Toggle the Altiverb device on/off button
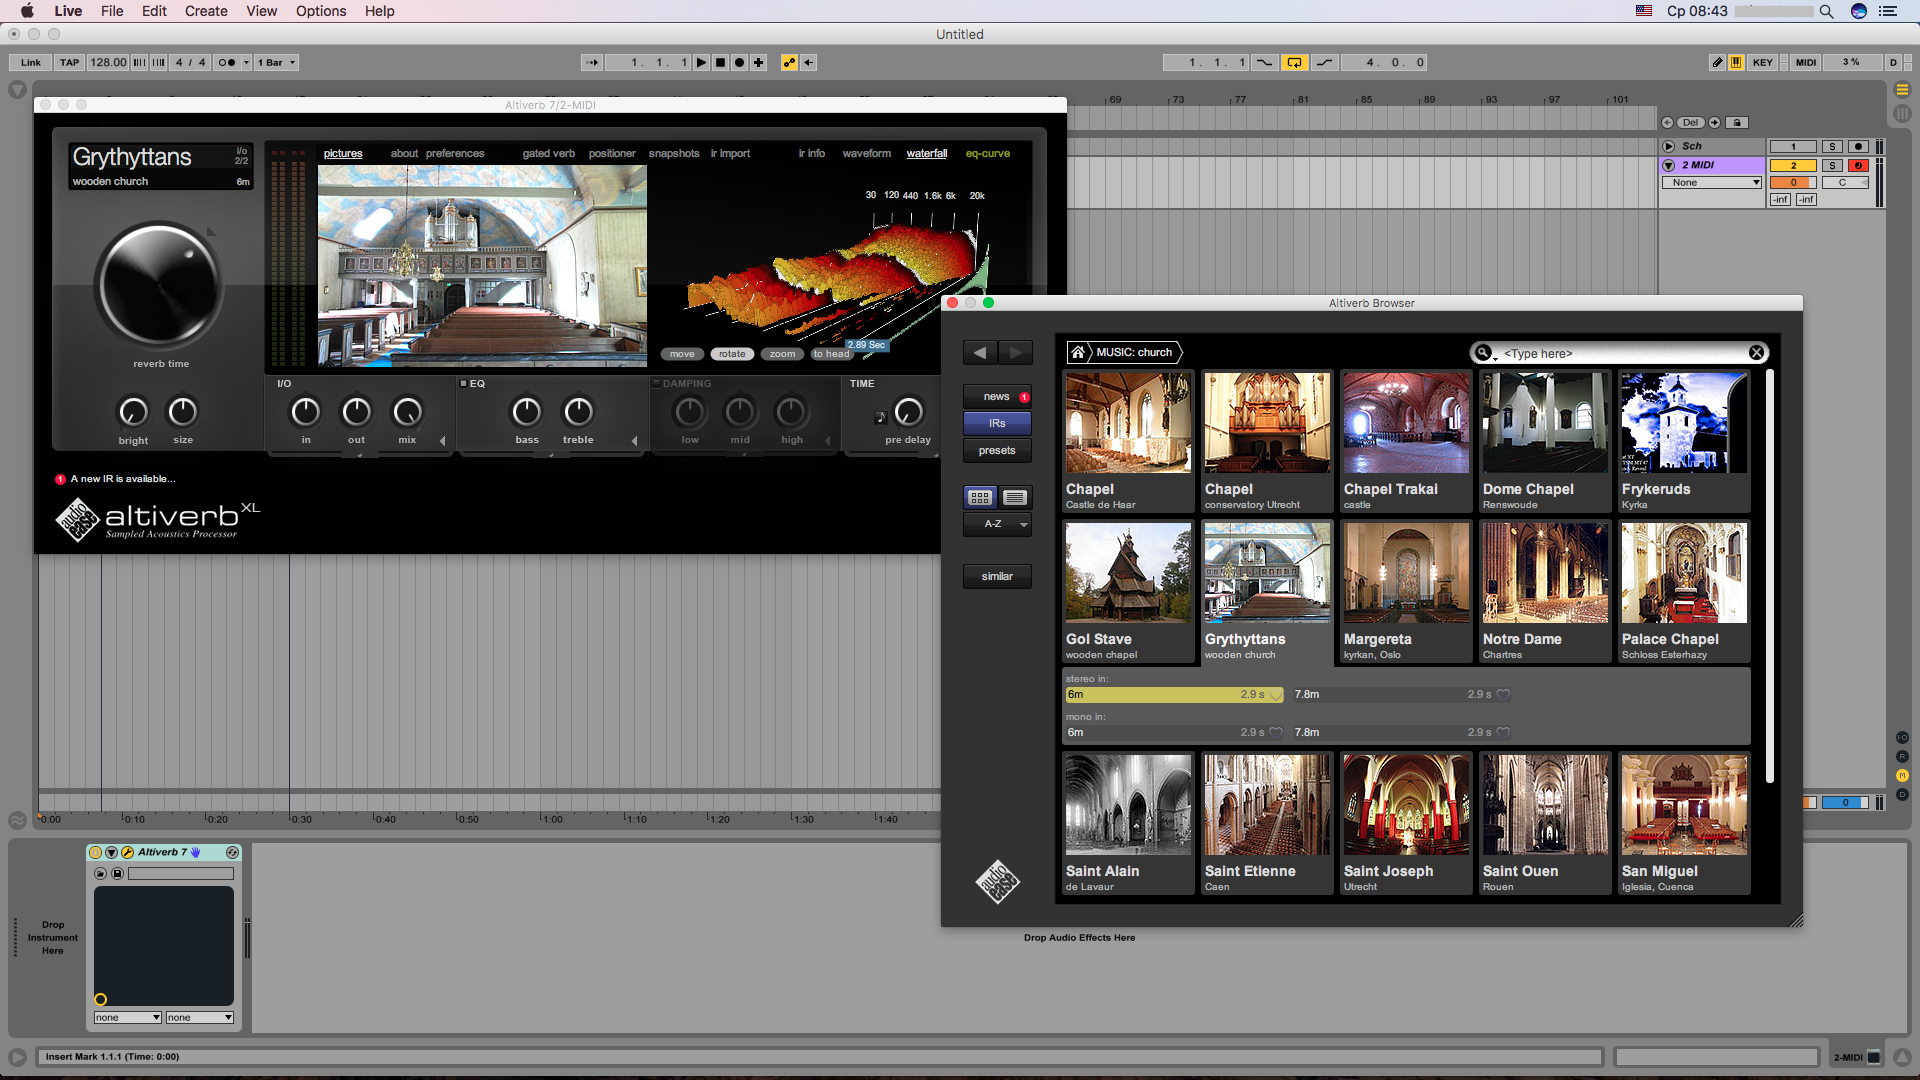The width and height of the screenshot is (1920, 1080). tap(96, 852)
